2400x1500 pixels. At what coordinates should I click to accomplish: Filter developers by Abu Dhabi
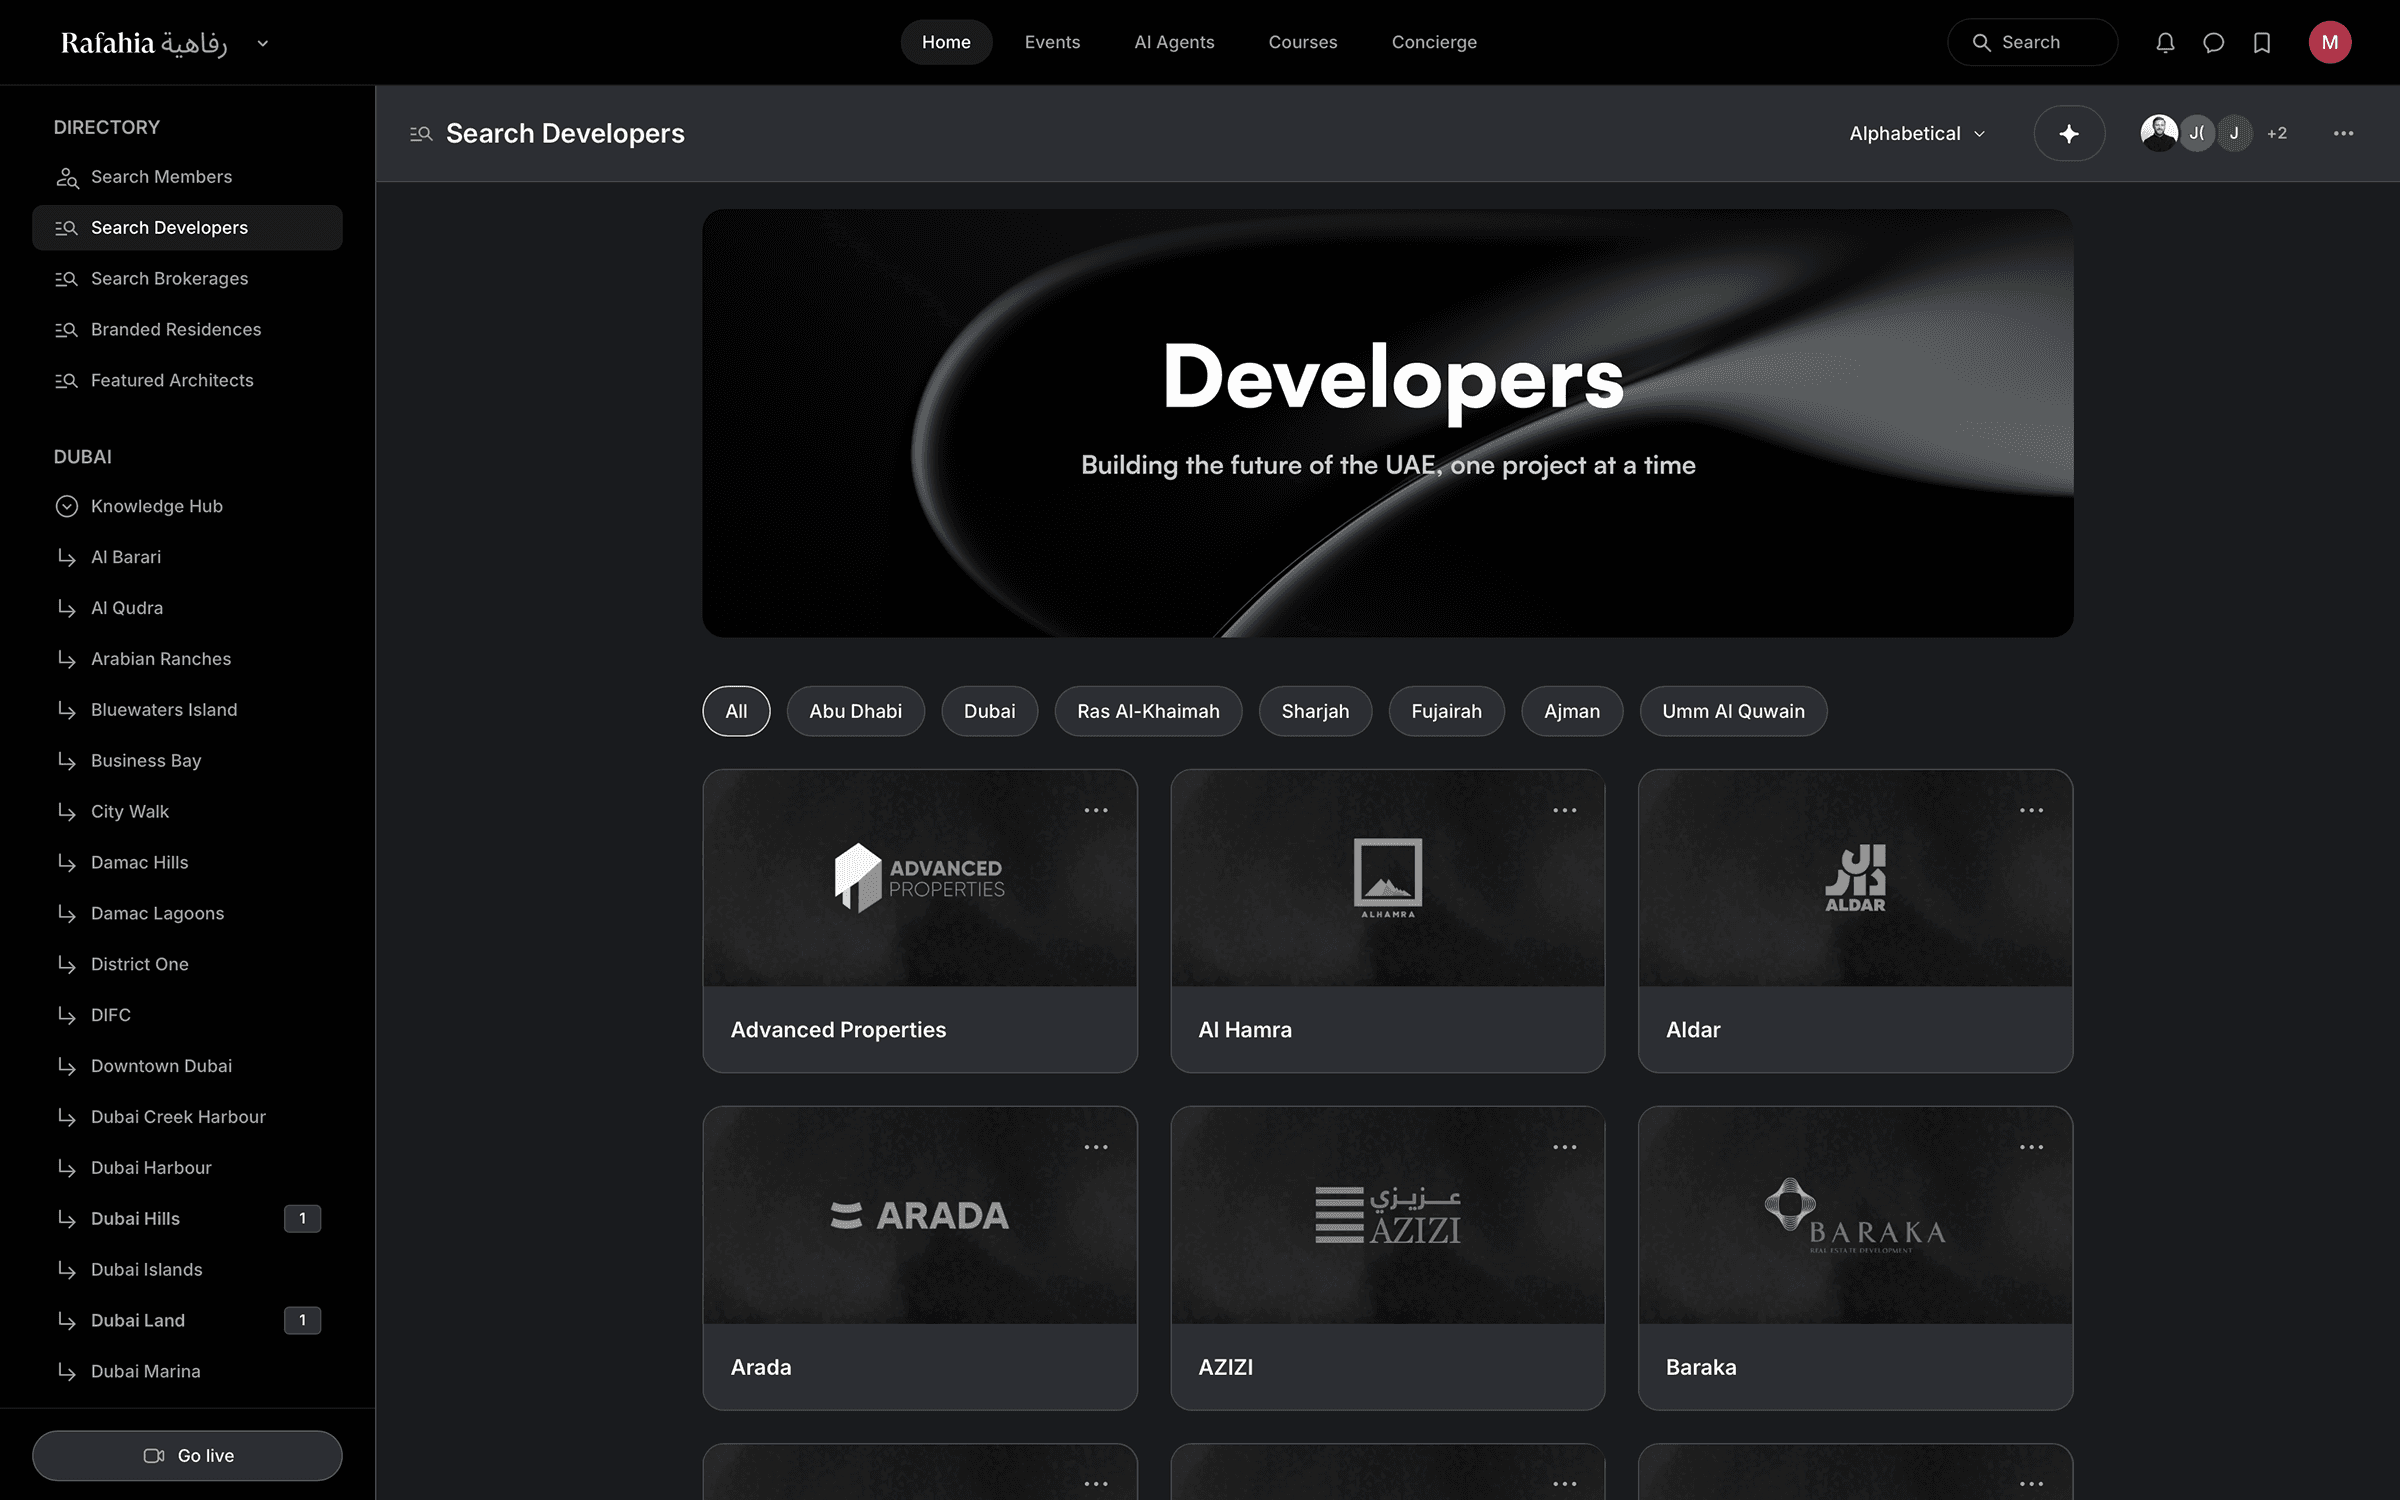[855, 711]
